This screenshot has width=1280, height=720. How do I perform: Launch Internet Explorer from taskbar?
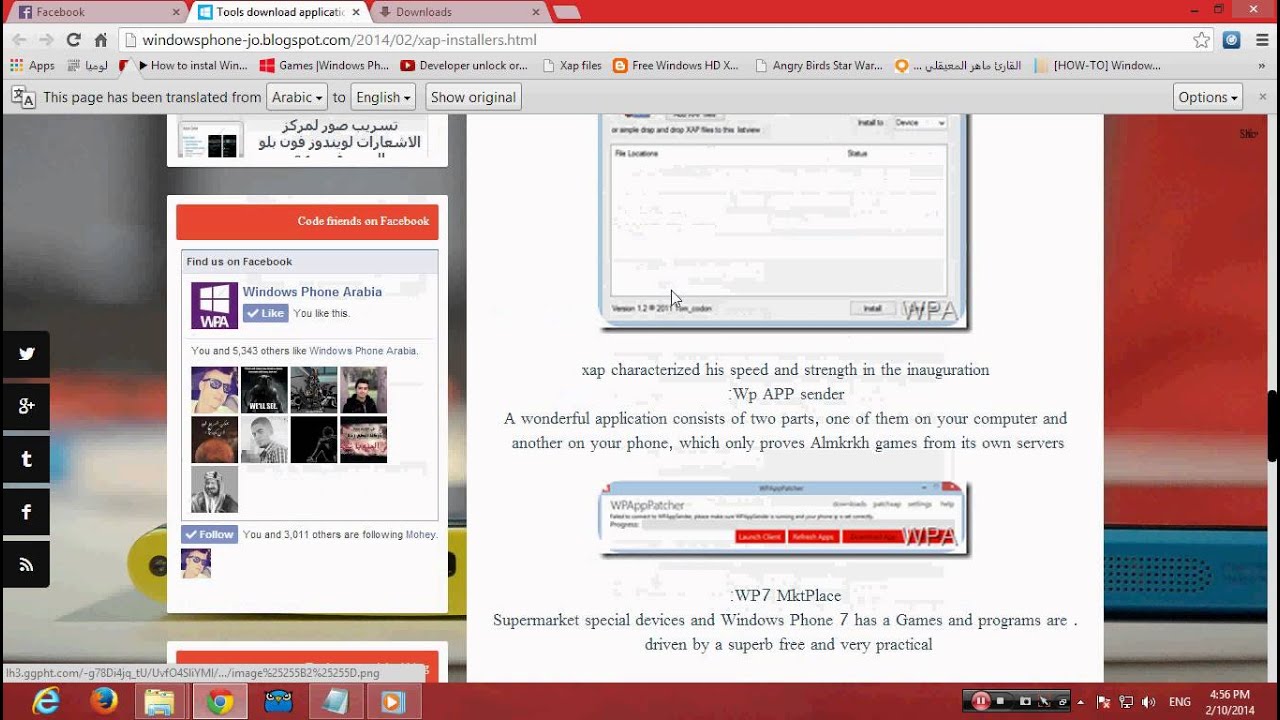pos(47,702)
